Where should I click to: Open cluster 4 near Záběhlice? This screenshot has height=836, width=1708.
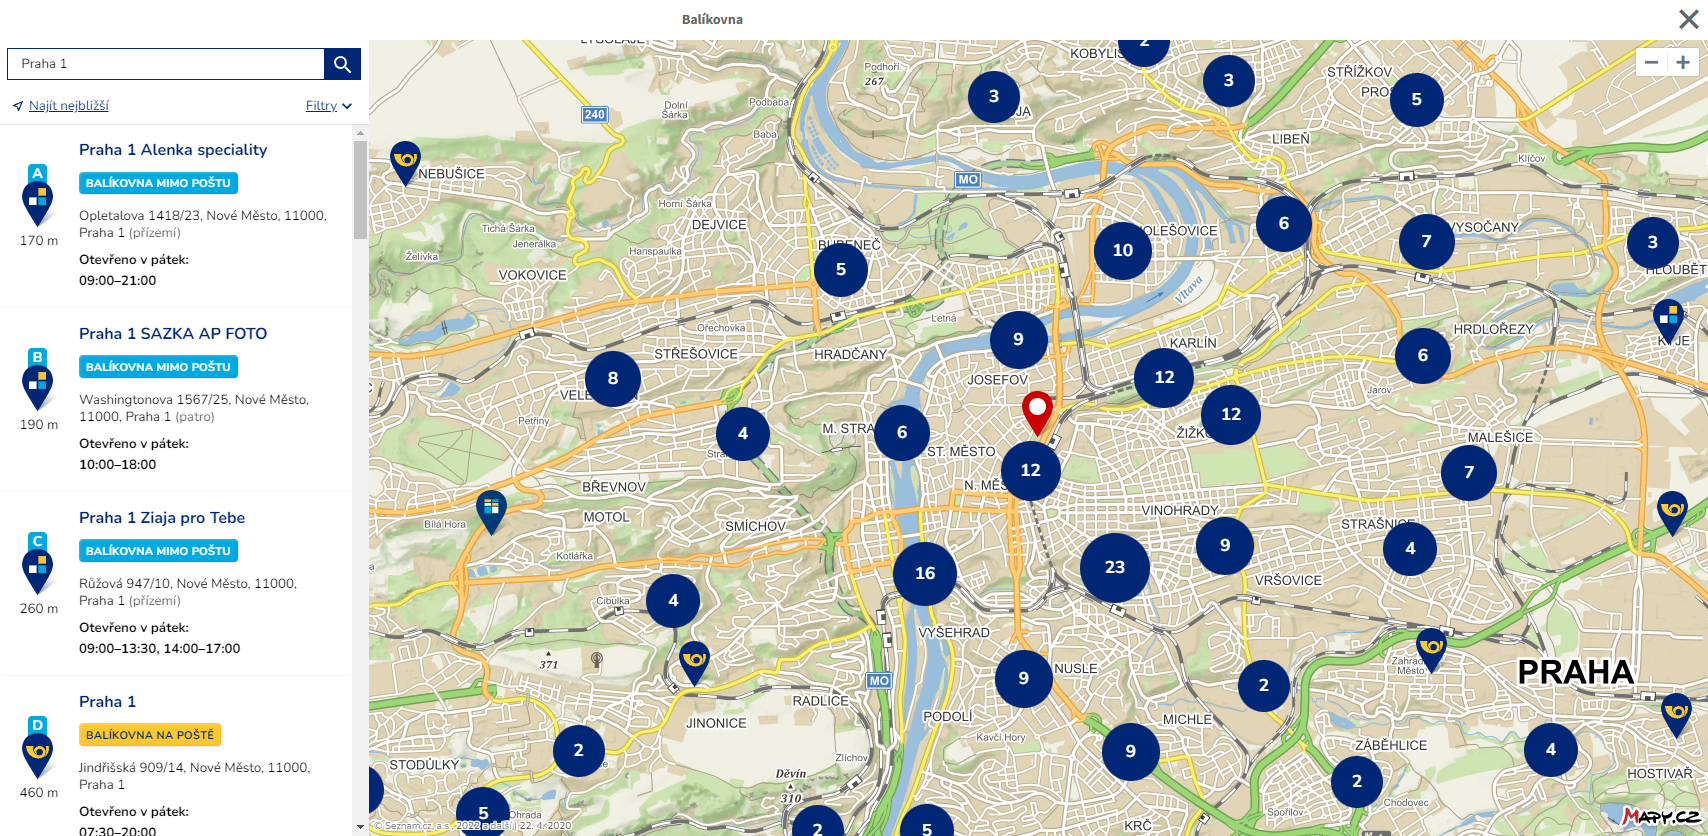click(1551, 749)
